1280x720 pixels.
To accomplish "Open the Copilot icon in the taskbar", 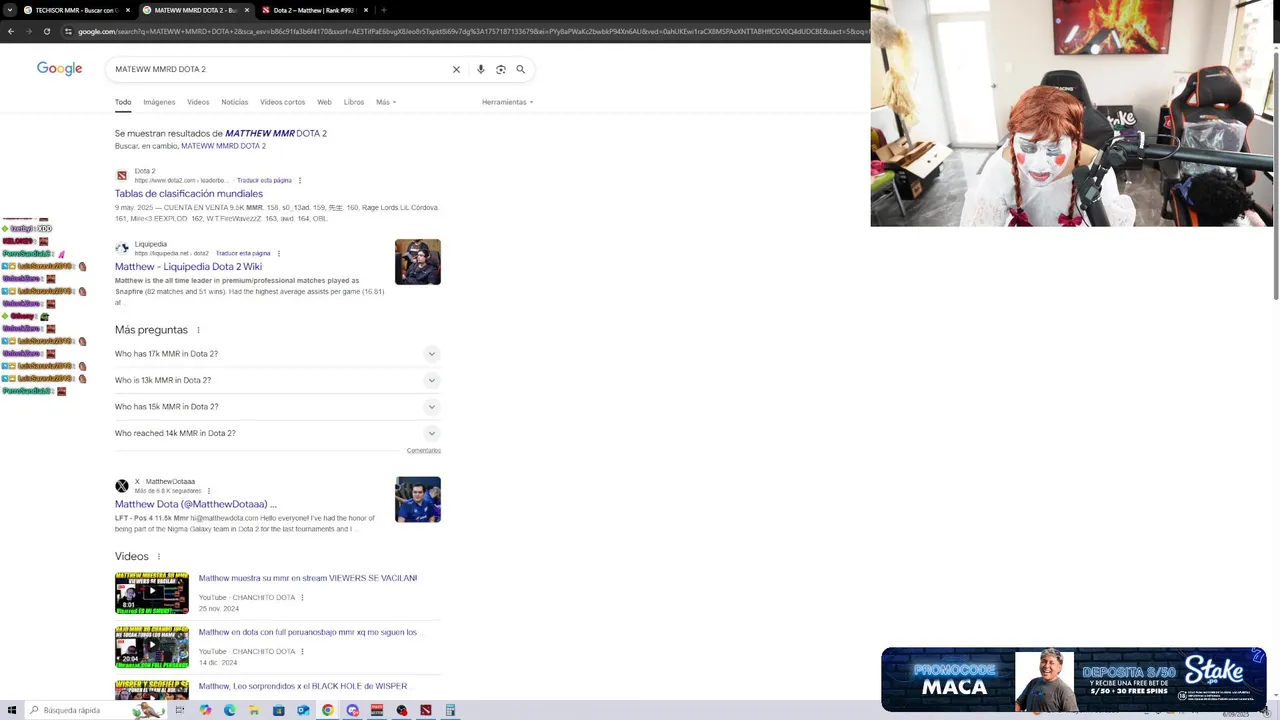I will 205,710.
